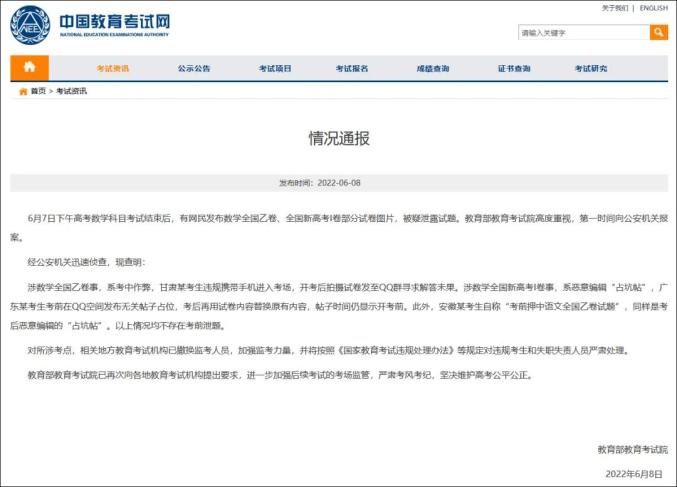Click the line 经公安机关迅速侦查，现查明

[87, 262]
